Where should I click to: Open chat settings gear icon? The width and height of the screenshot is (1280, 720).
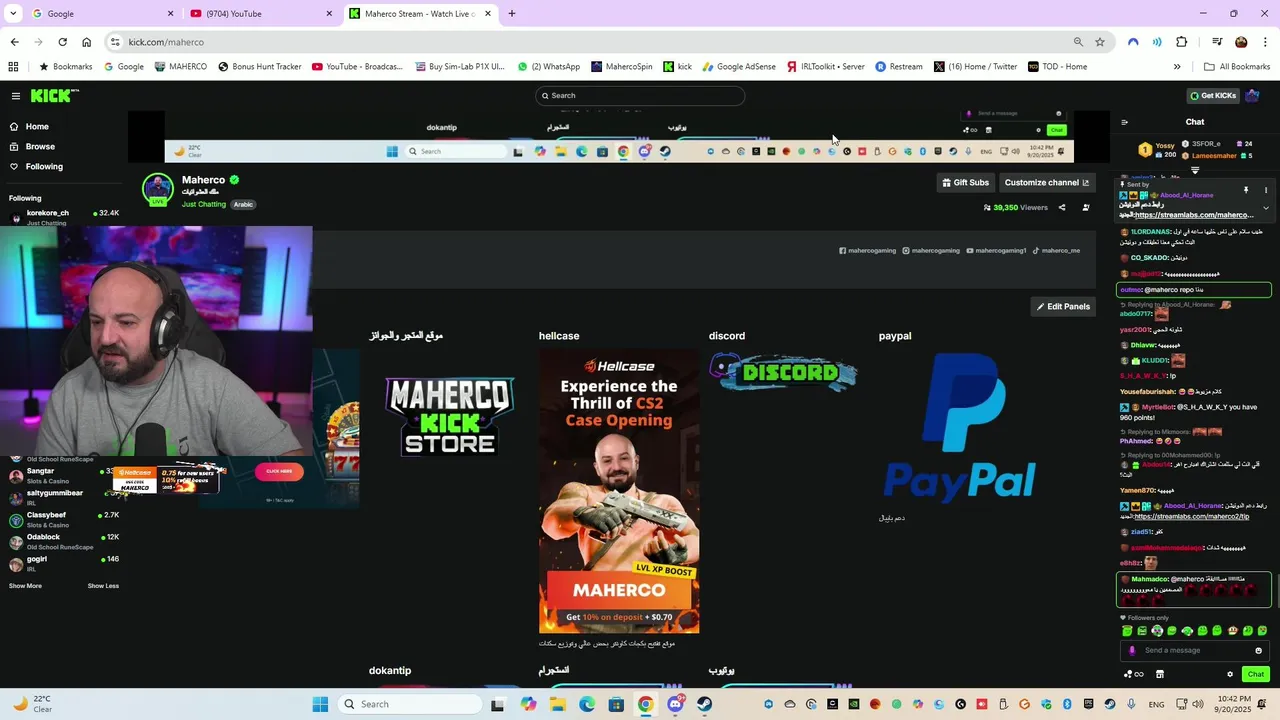[x=1230, y=674]
